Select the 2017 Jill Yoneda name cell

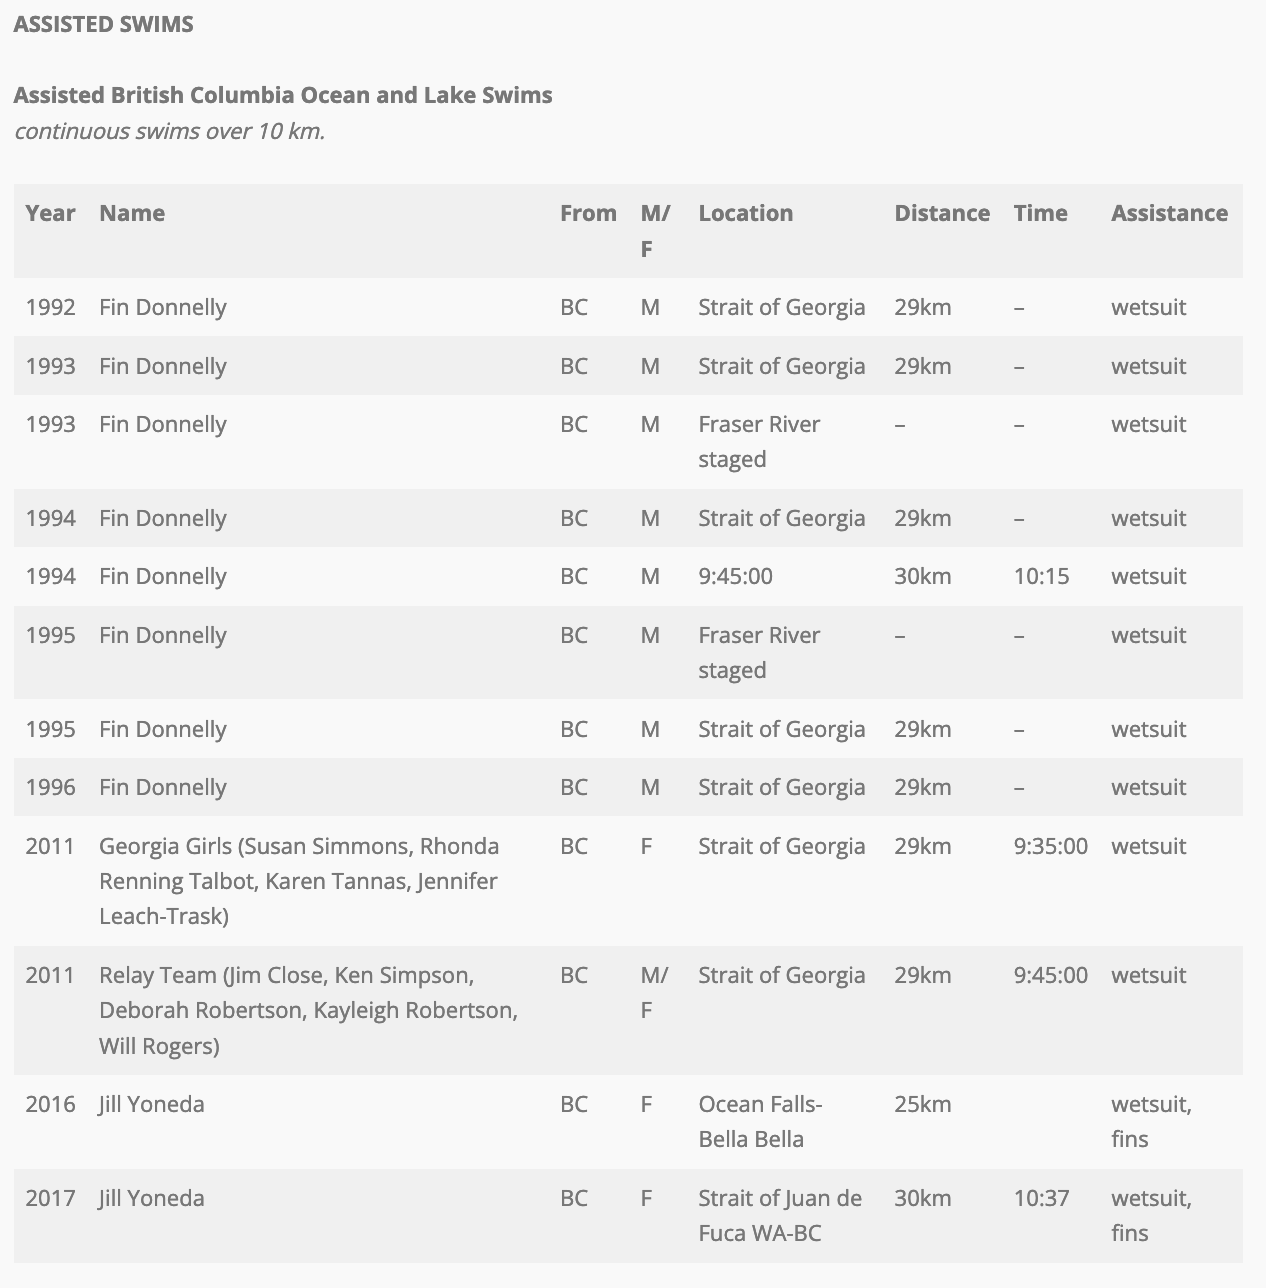pos(151,1198)
